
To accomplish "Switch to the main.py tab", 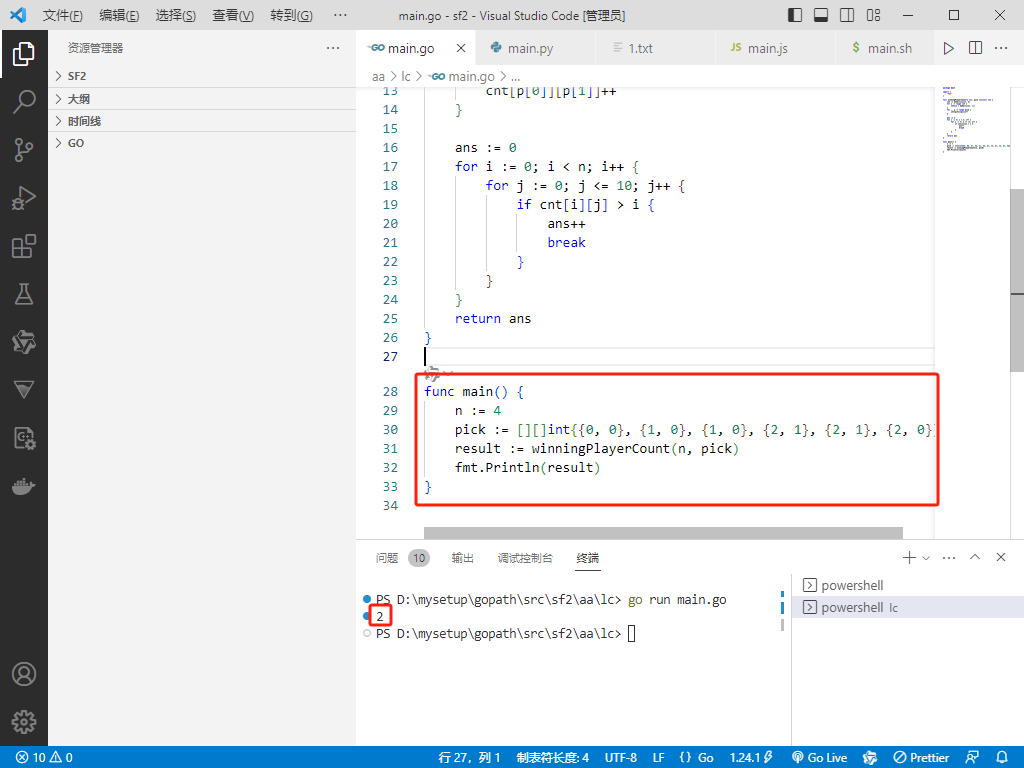I will click(536, 48).
